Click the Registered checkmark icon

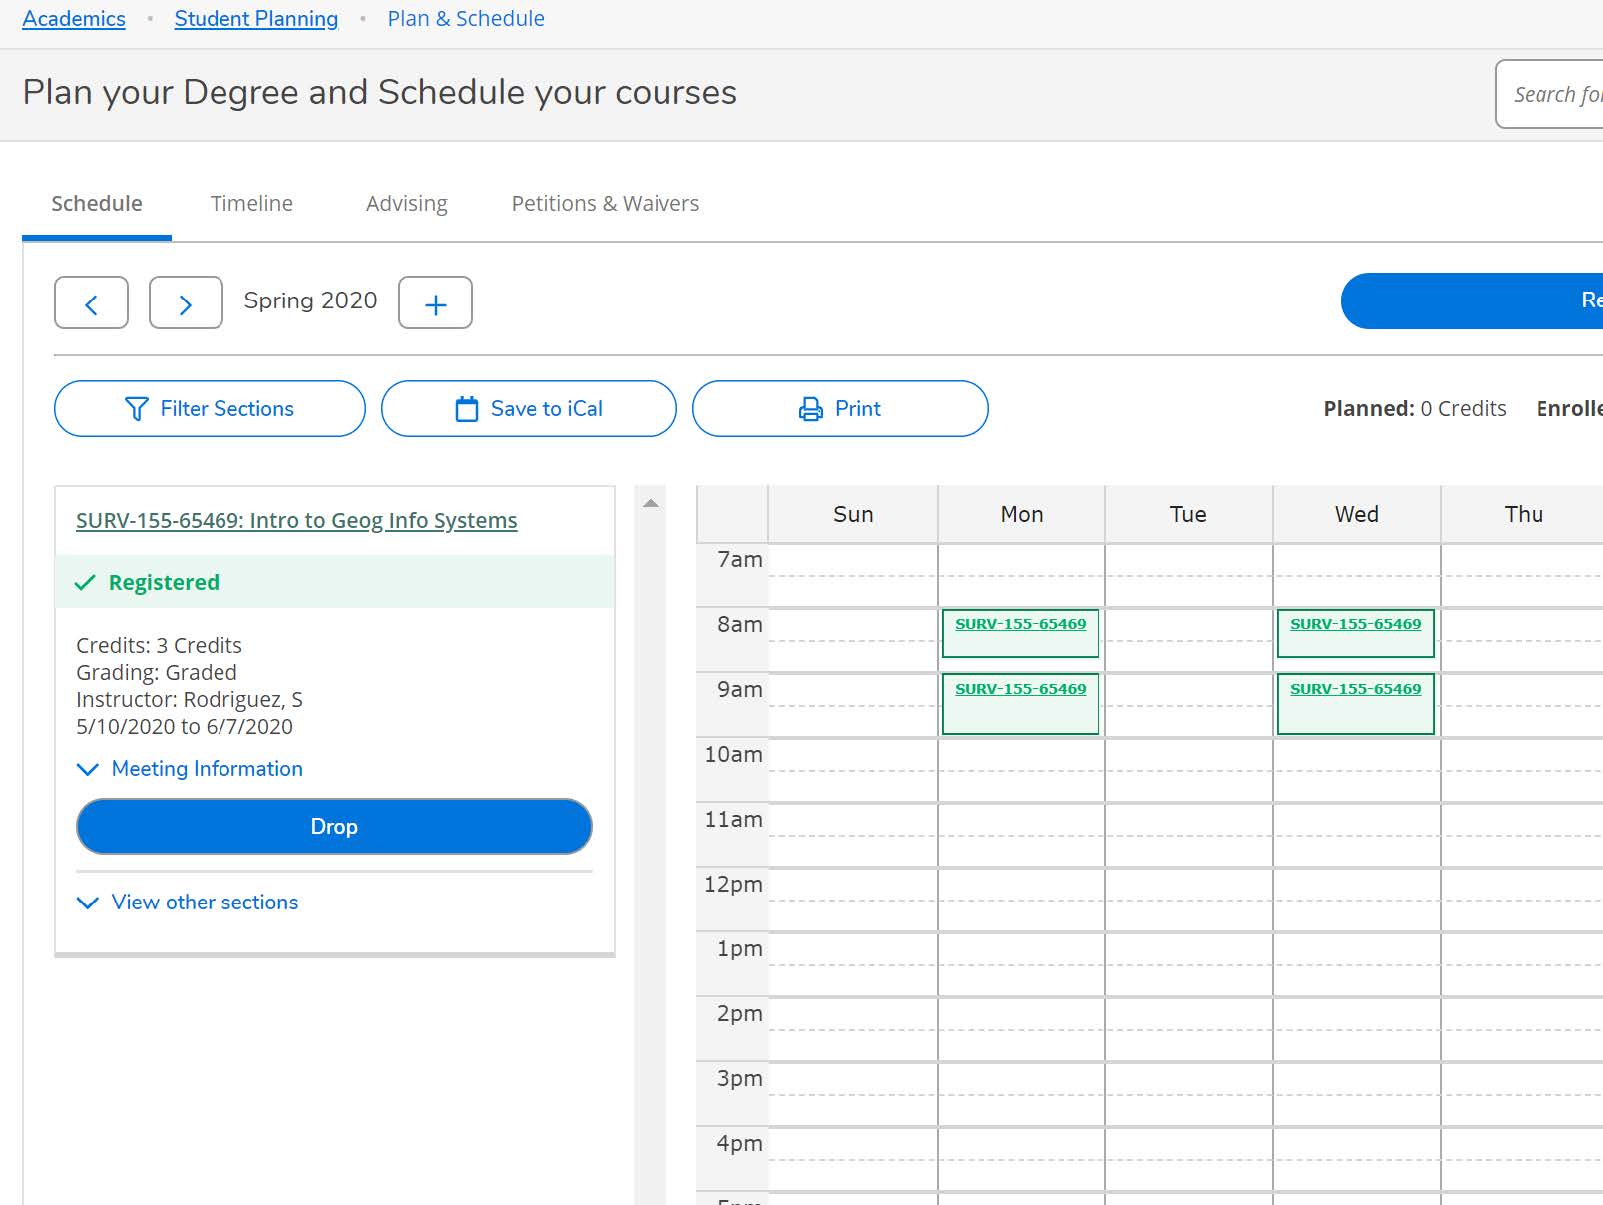tap(85, 581)
